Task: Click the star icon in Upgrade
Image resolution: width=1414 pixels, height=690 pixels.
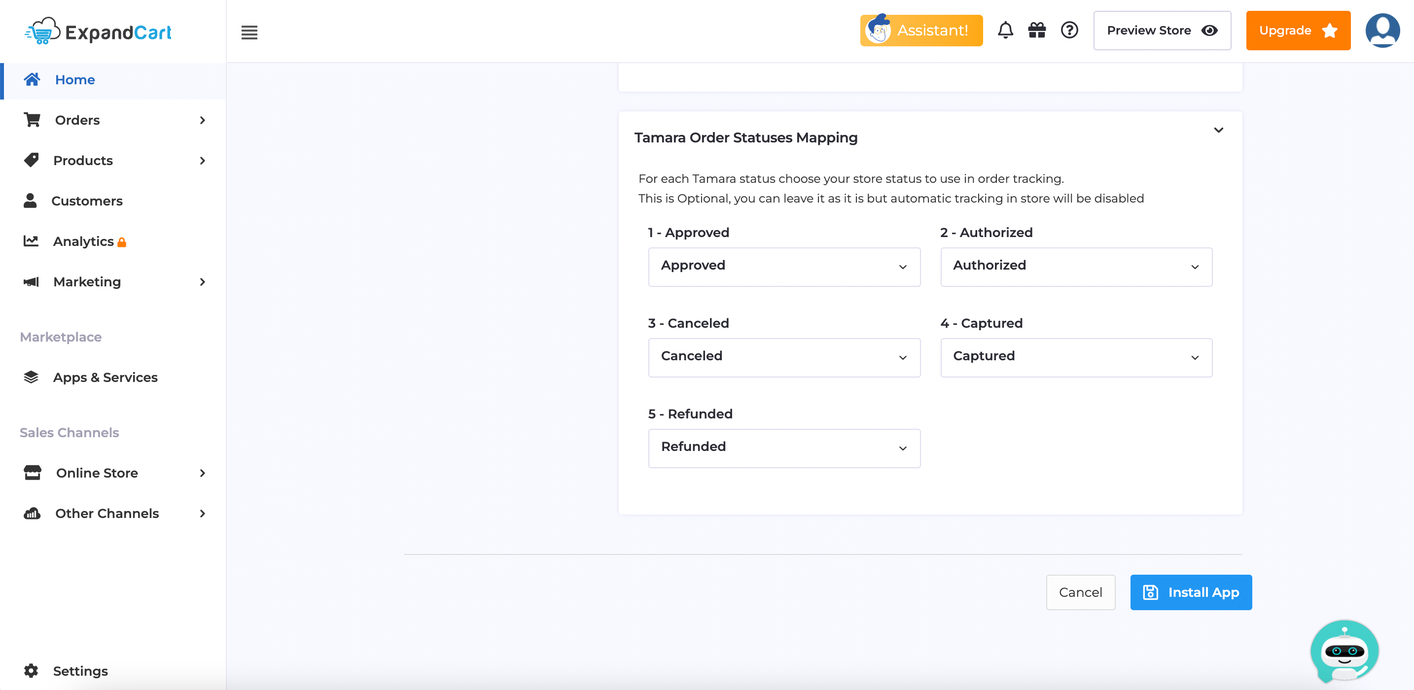Action: point(1330,31)
